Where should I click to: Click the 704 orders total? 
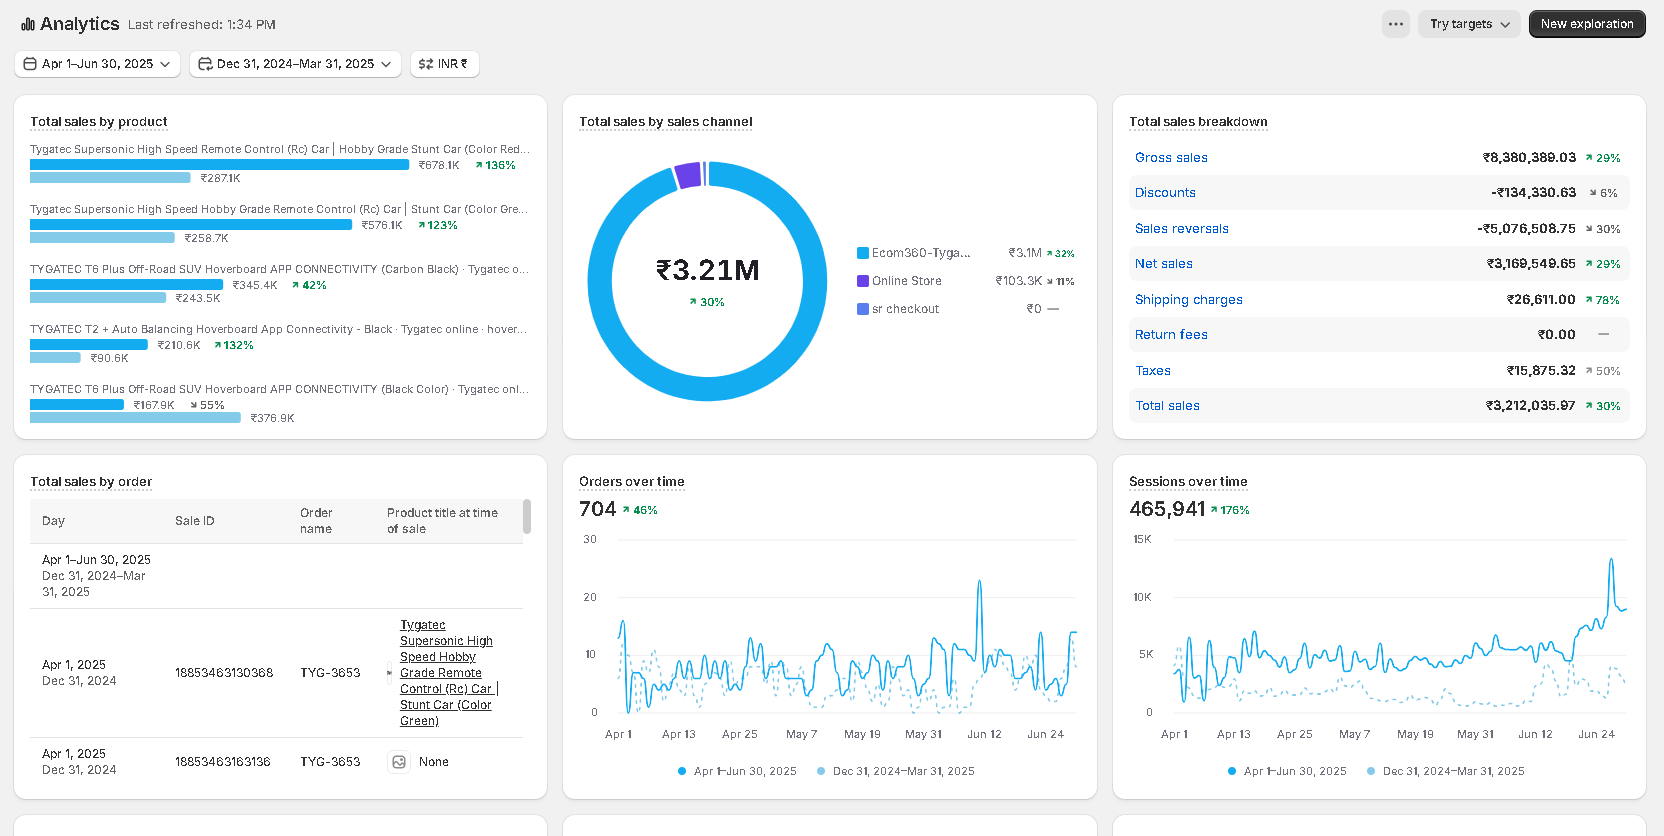[x=597, y=509]
